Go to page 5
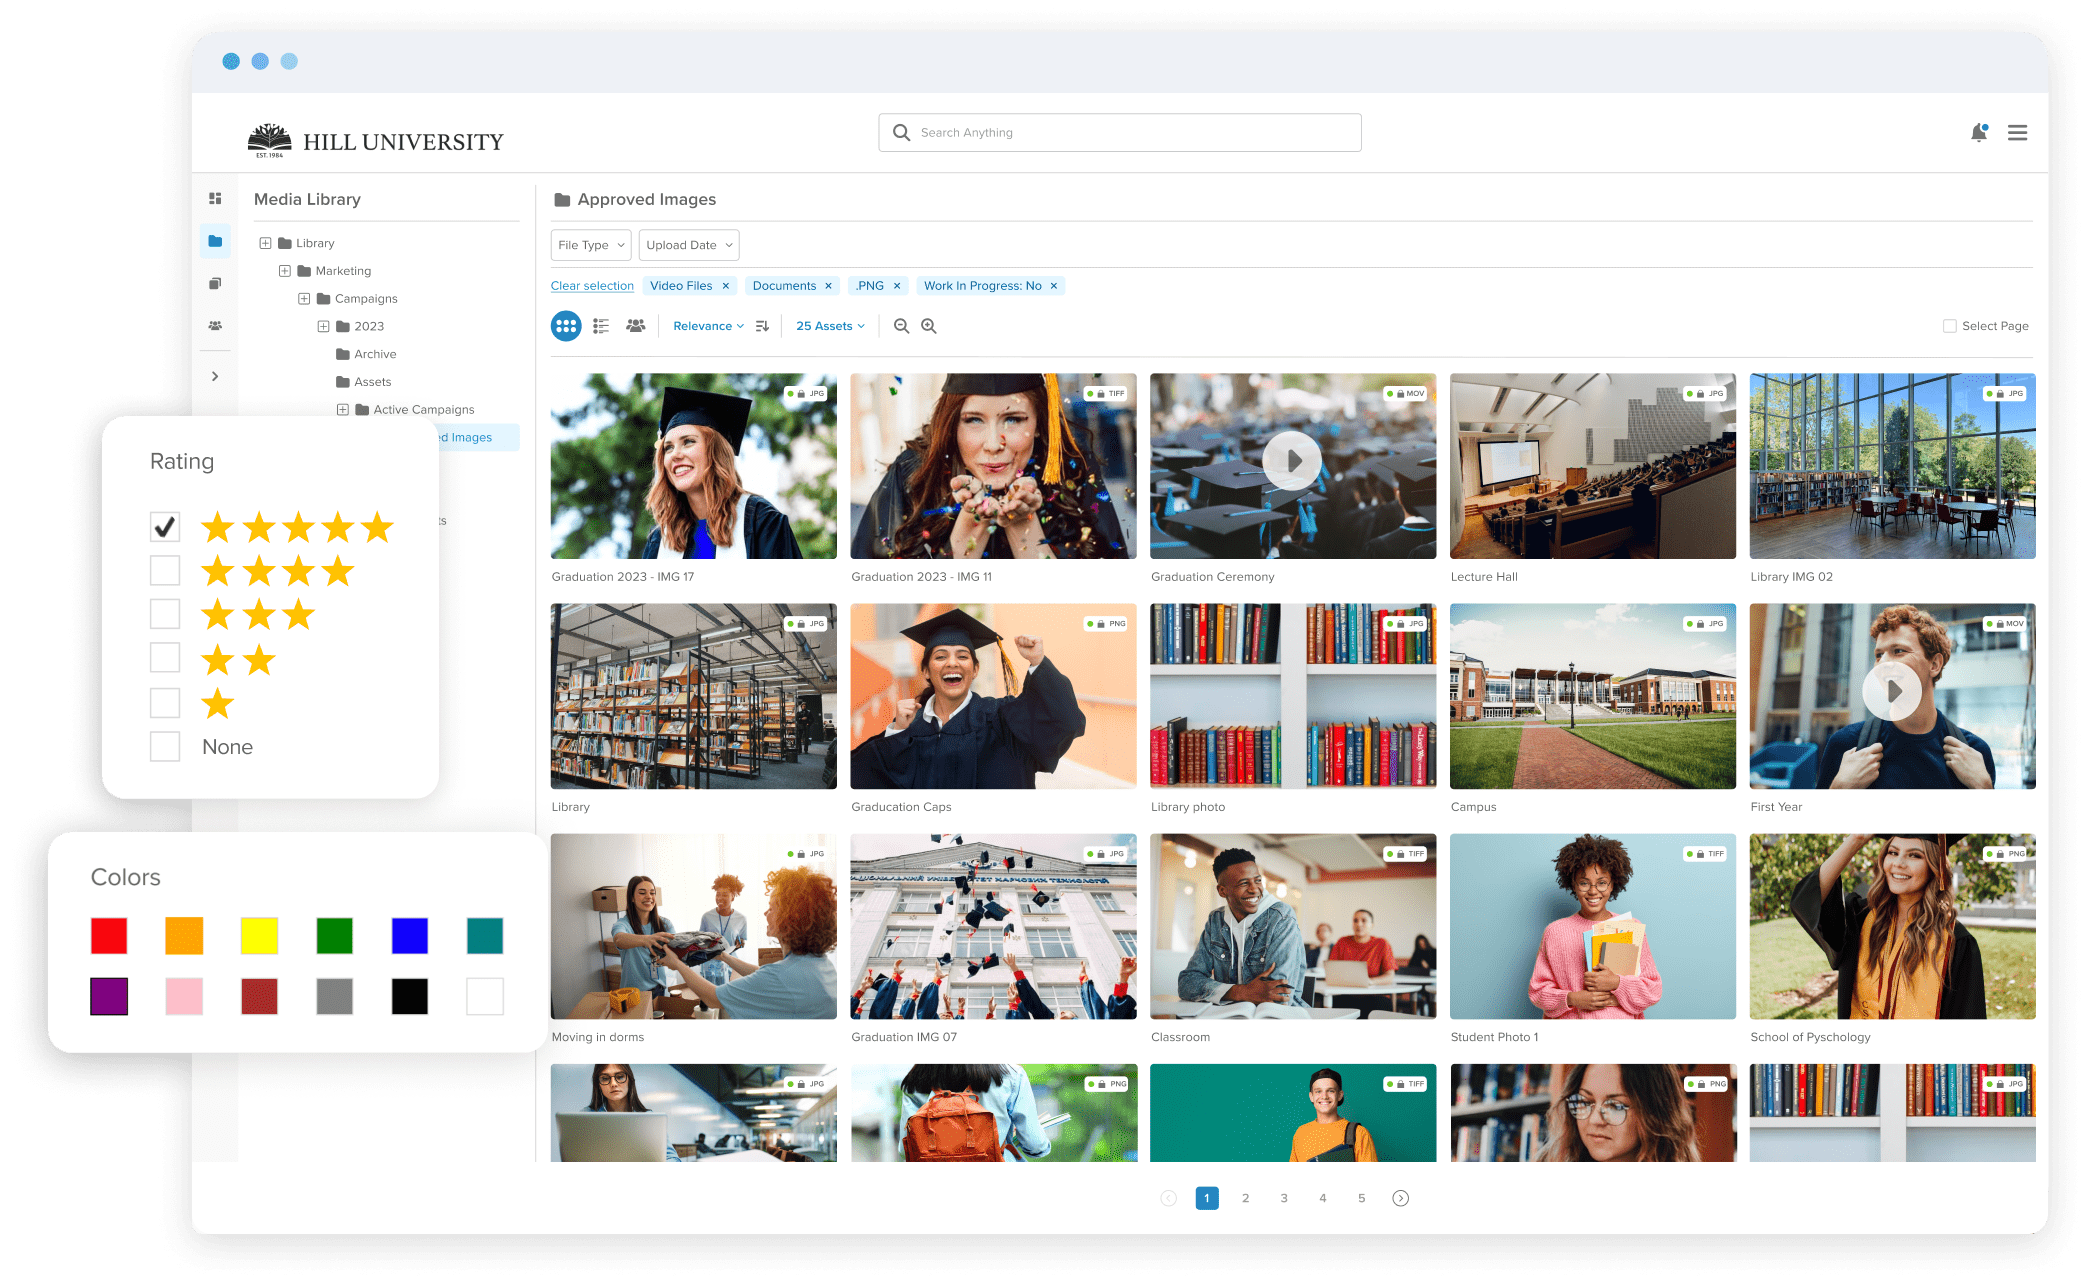Screen dimensions: 2089x1282 tap(1361, 1198)
